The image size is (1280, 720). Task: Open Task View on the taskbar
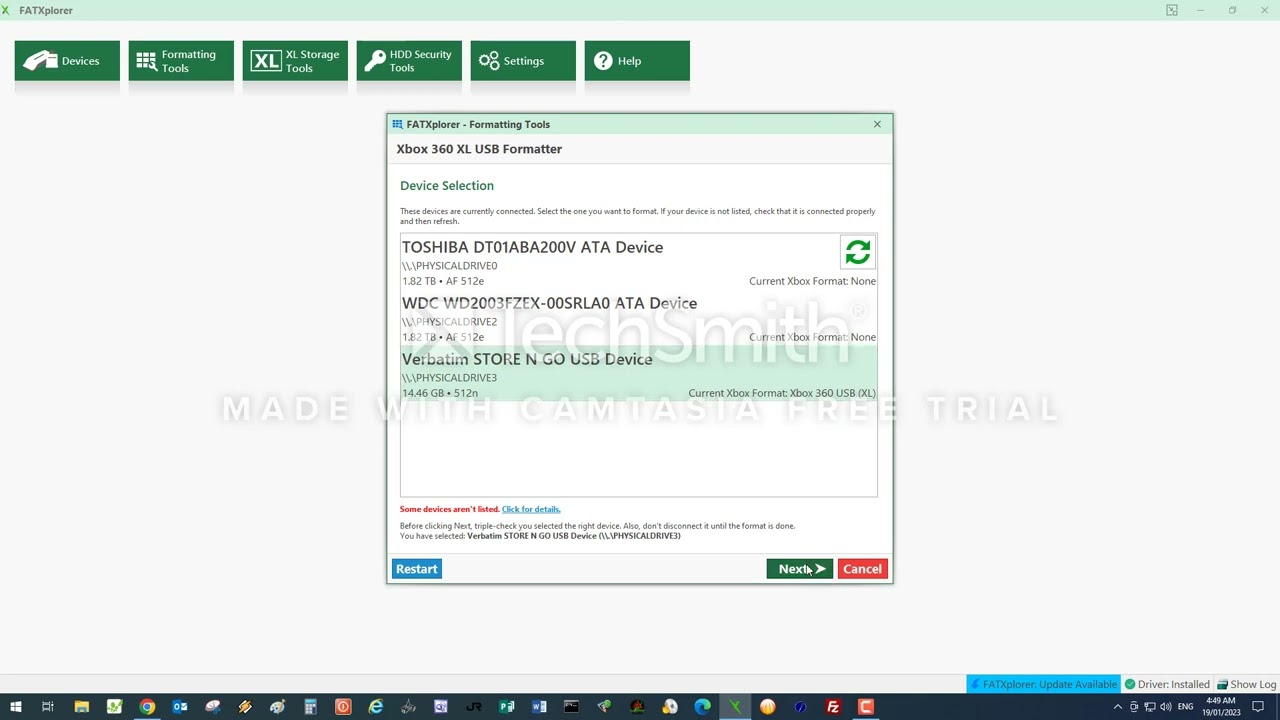(48, 707)
